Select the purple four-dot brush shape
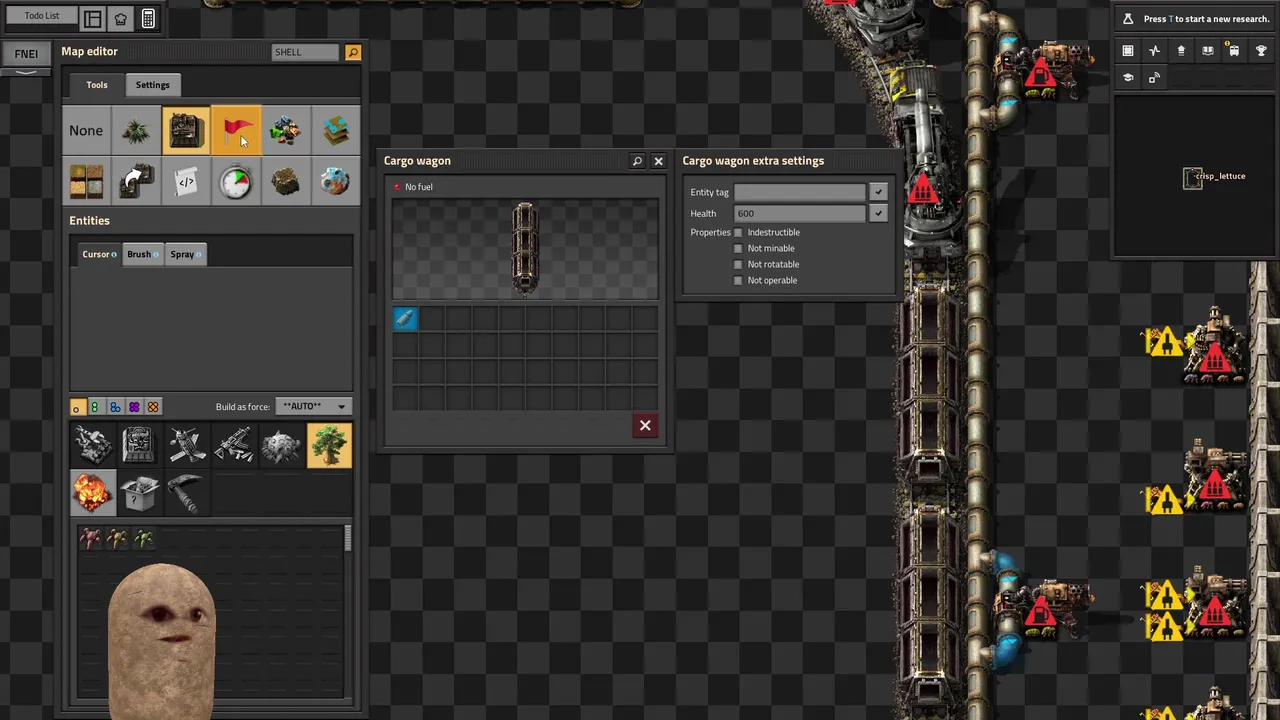Screen dimensions: 1280x720 tap(134, 407)
